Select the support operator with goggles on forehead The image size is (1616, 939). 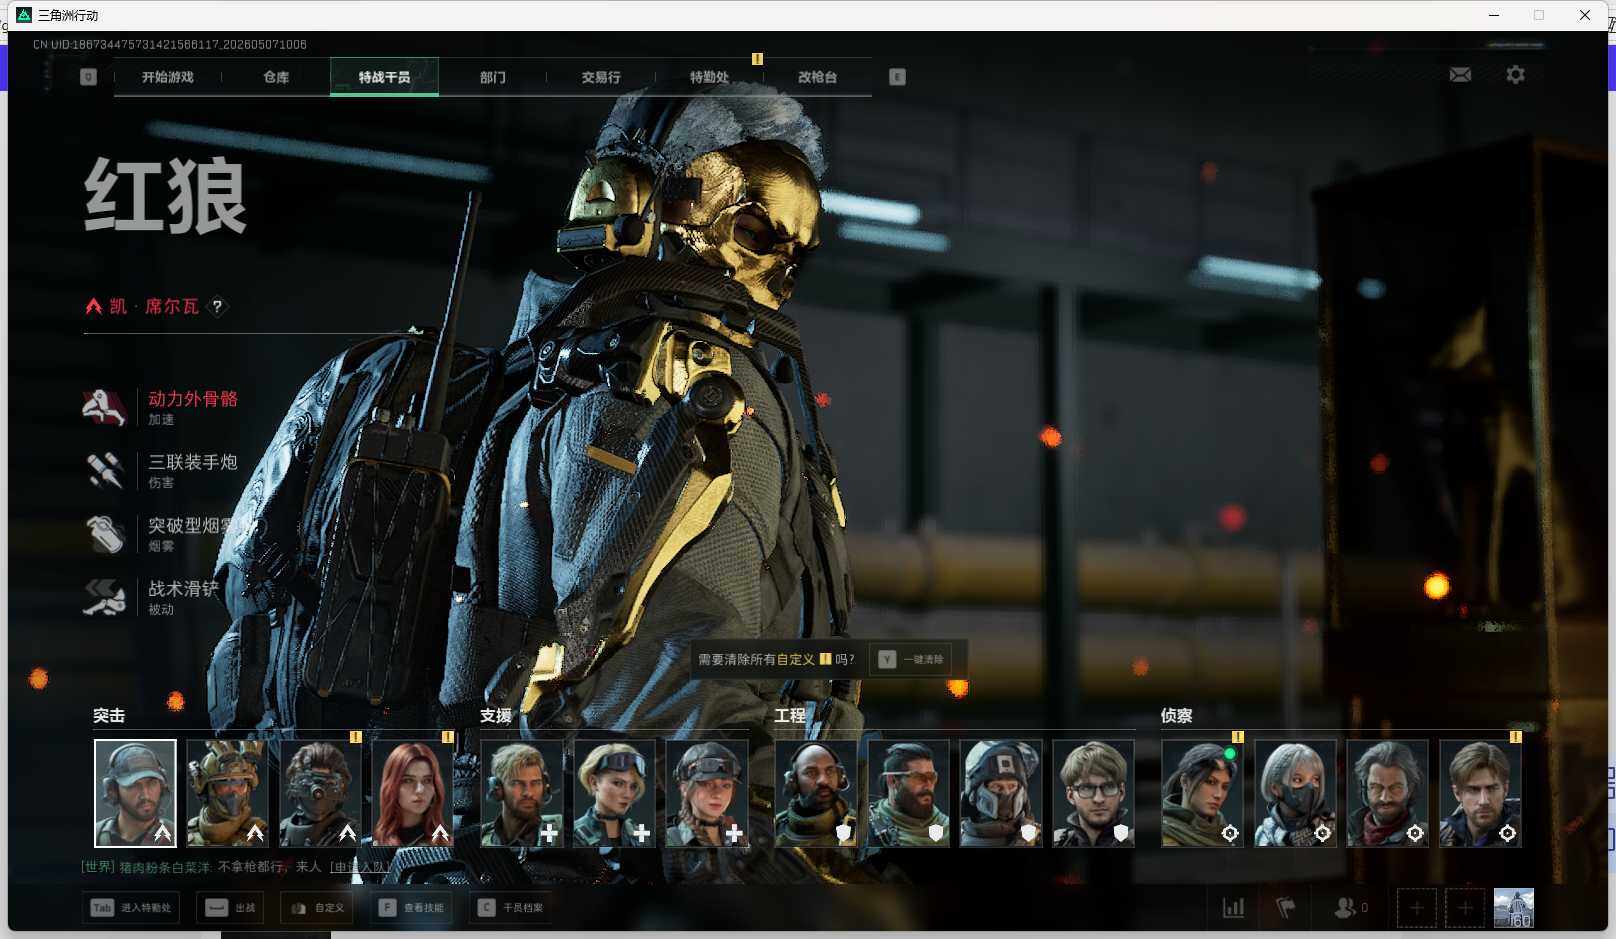614,793
